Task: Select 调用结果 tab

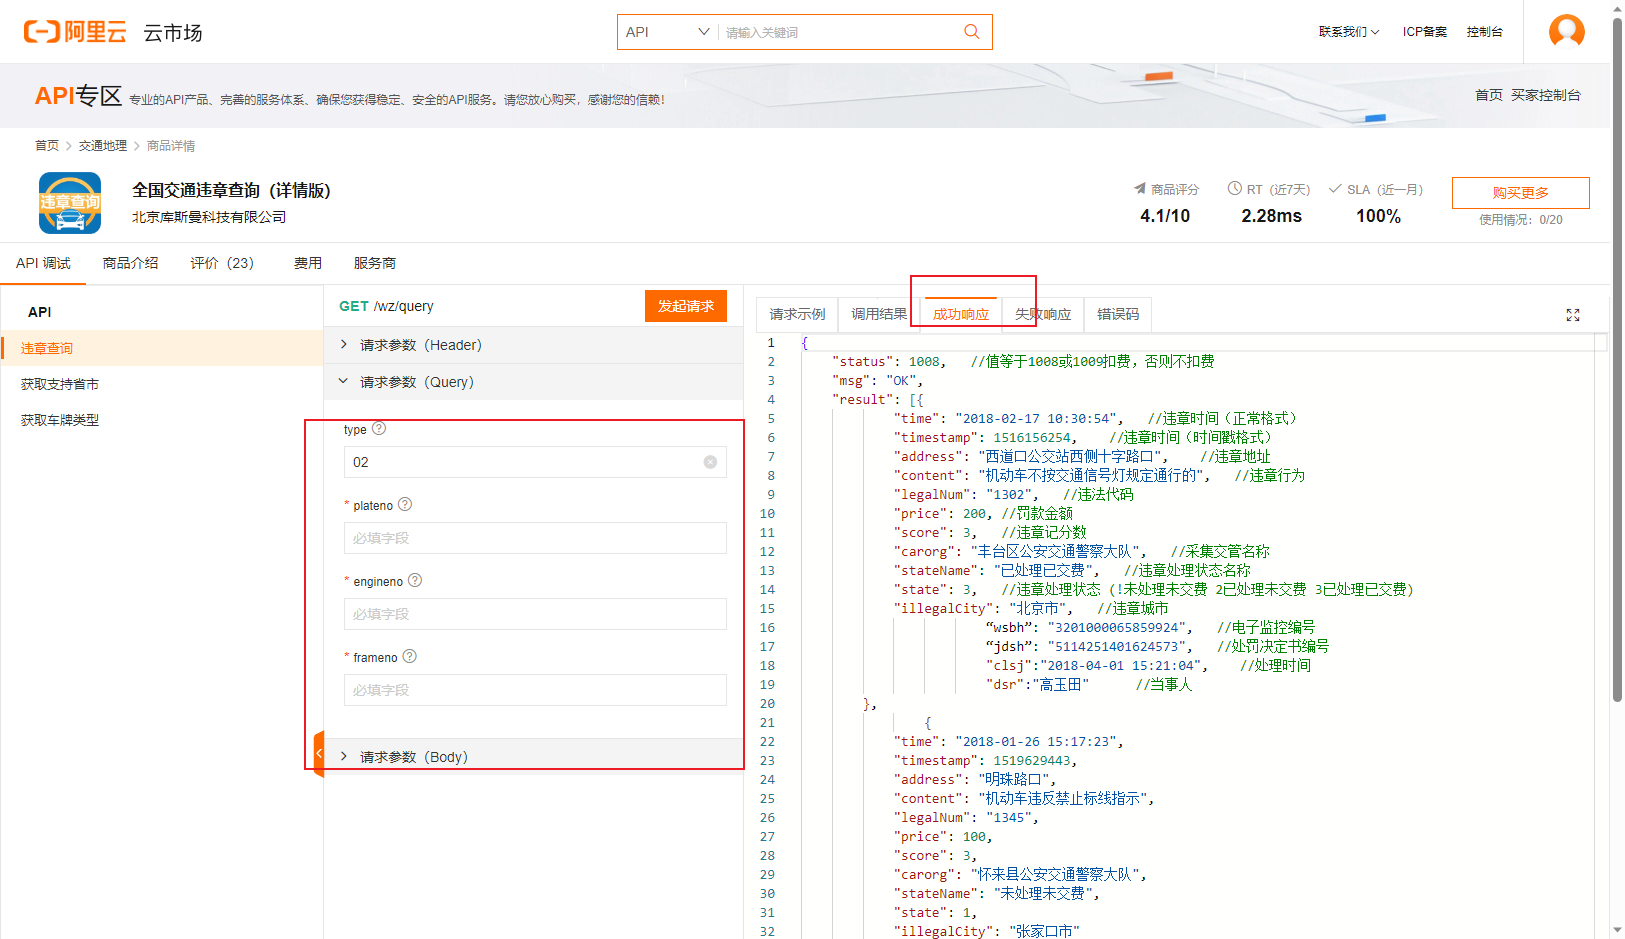Action: (879, 314)
